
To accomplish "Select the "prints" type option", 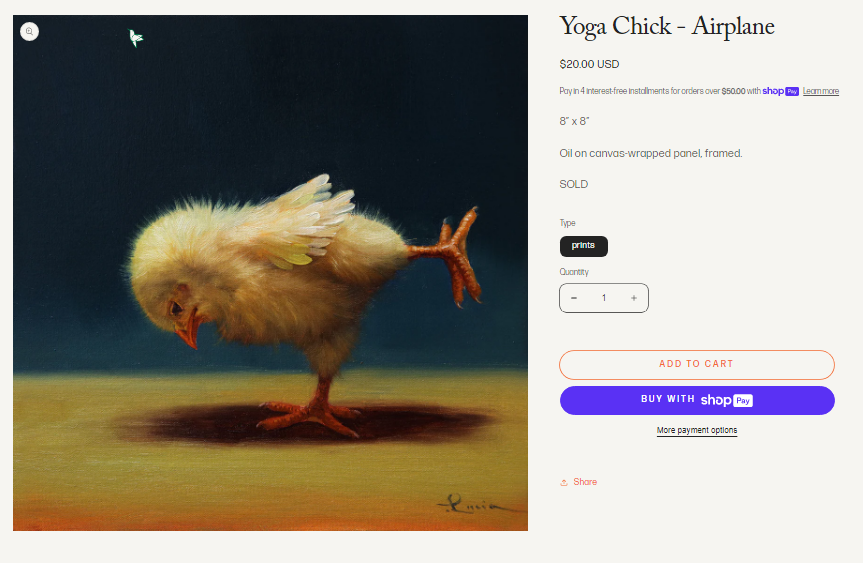I will [583, 246].
